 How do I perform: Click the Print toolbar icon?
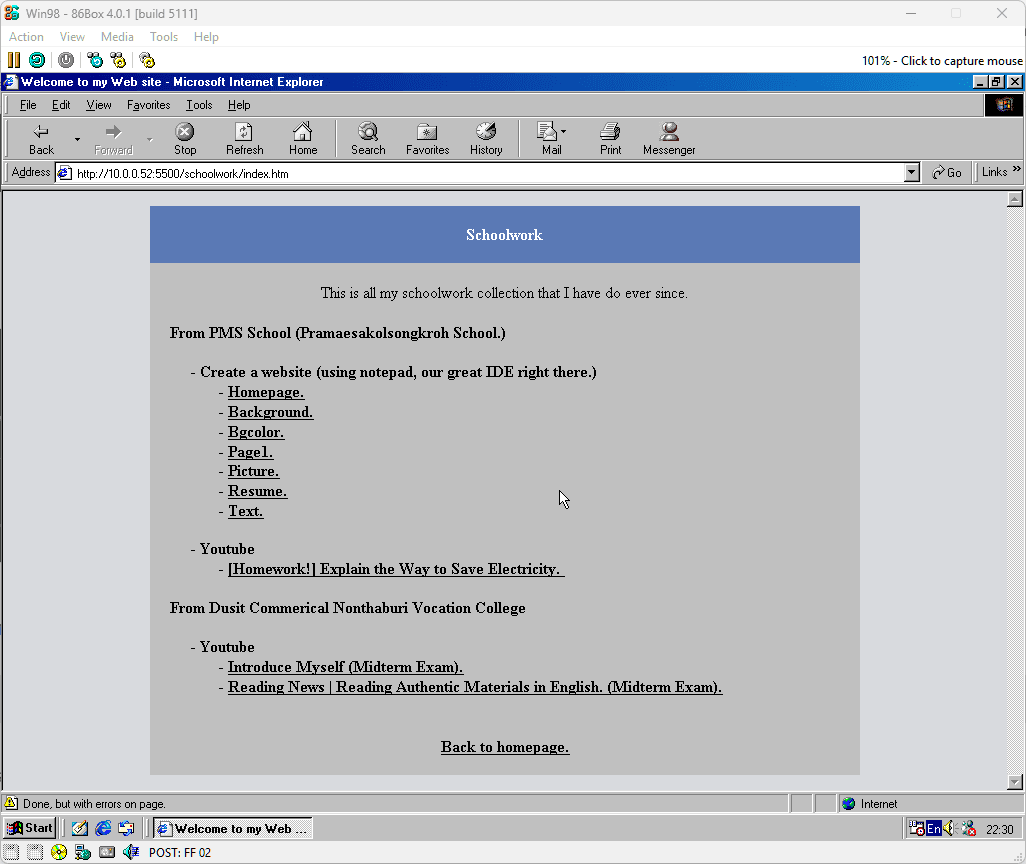[610, 138]
